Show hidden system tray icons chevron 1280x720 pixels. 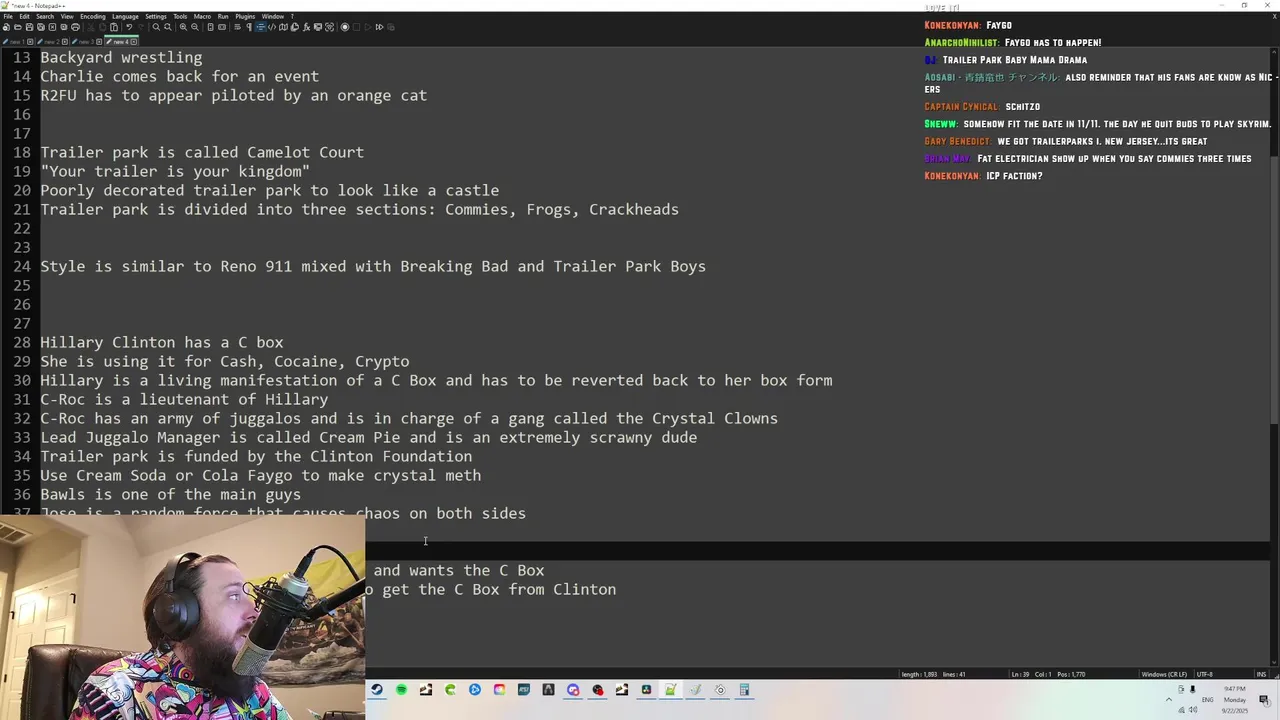coord(1169,700)
